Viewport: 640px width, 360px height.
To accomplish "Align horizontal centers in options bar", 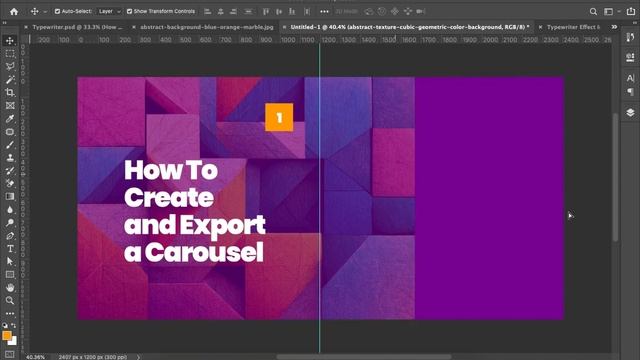I will [x=220, y=11].
